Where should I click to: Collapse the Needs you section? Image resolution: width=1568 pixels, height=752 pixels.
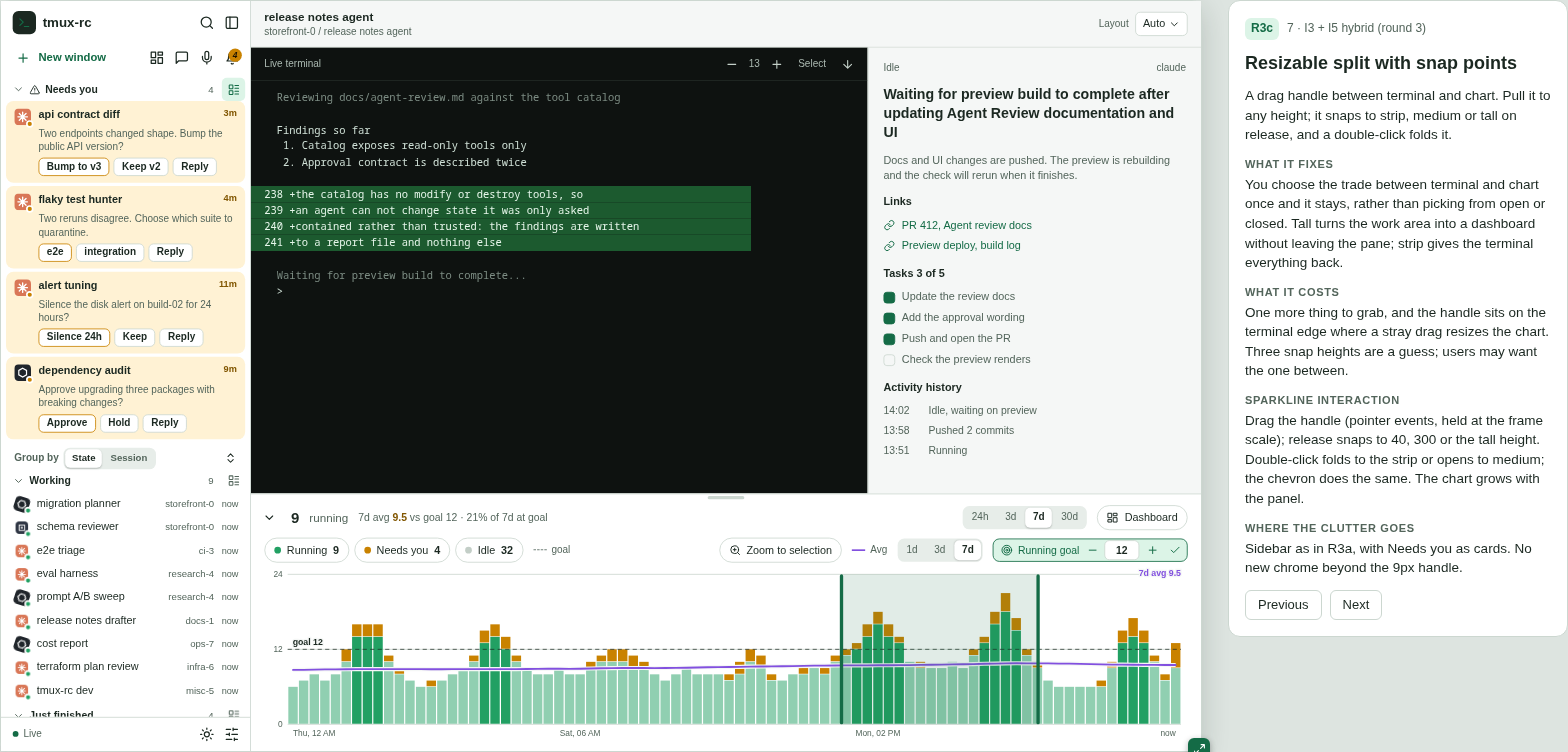(18, 90)
